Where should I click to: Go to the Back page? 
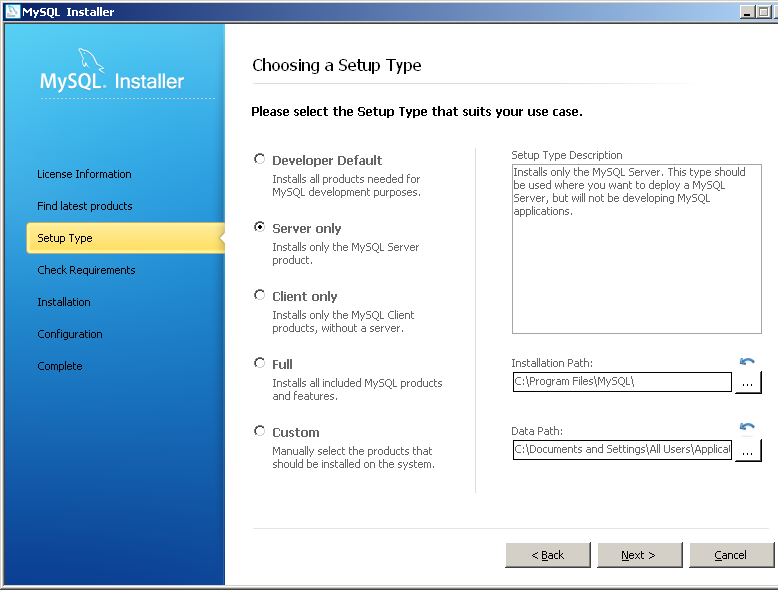(548, 555)
